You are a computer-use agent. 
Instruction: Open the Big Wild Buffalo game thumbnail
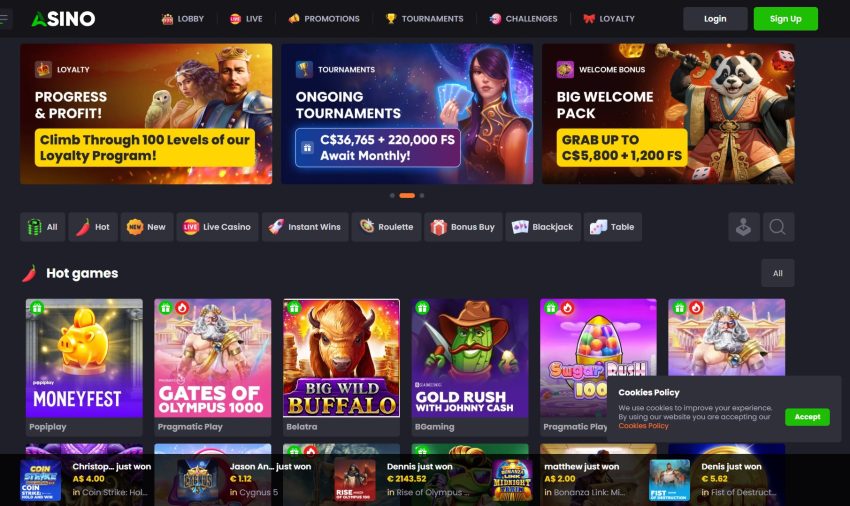[342, 358]
